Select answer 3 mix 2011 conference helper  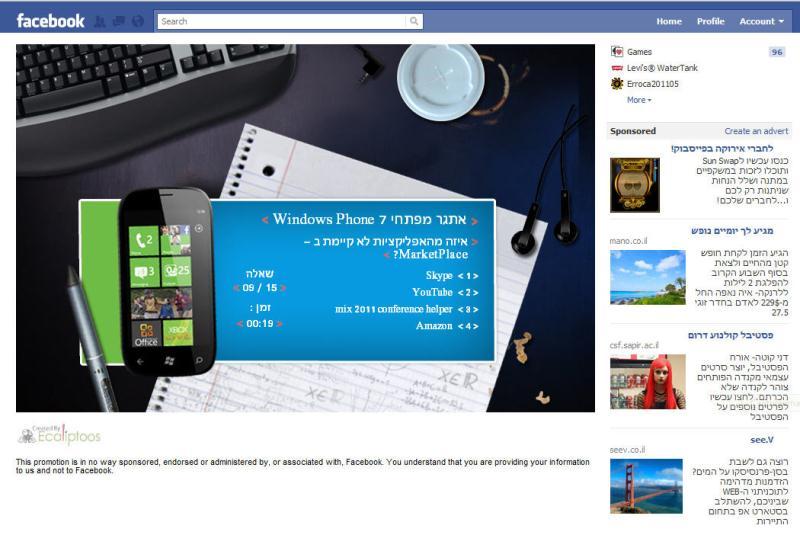pyautogui.click(x=407, y=309)
